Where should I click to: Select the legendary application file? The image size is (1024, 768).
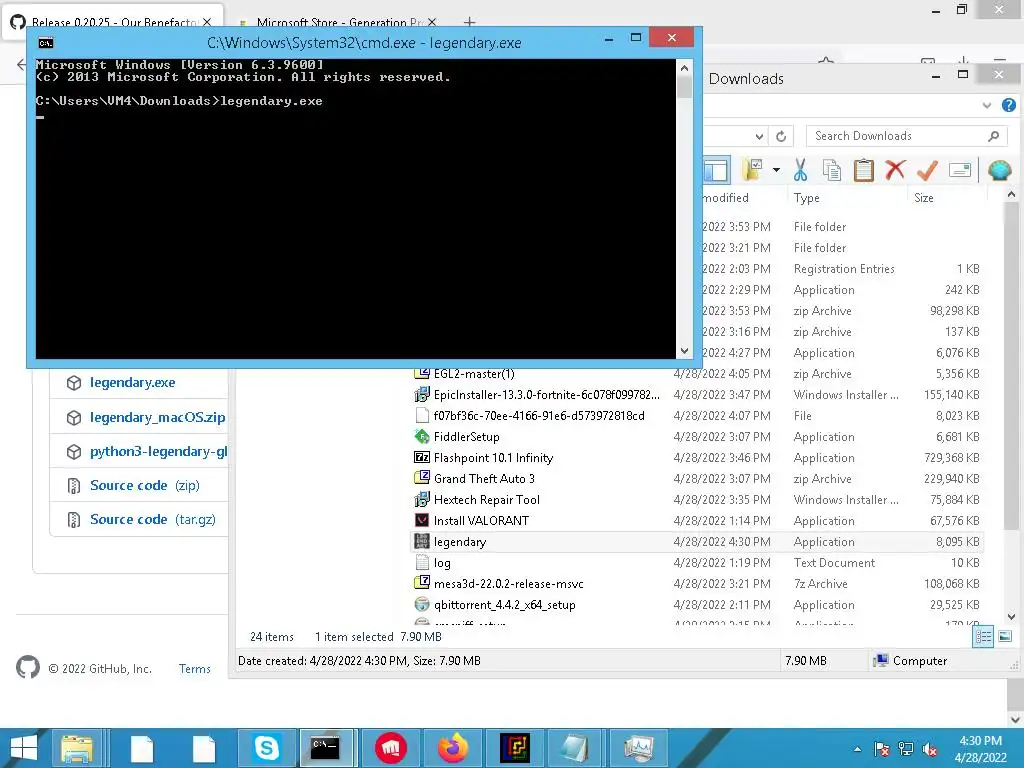[x=697, y=542]
